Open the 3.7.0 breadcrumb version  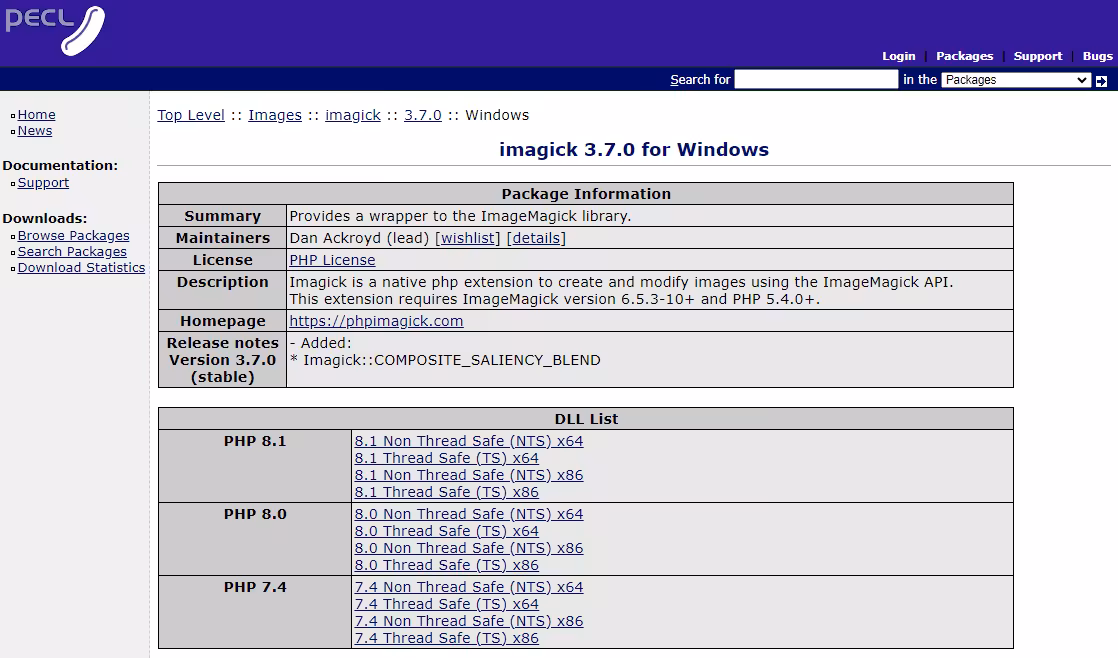coord(423,115)
